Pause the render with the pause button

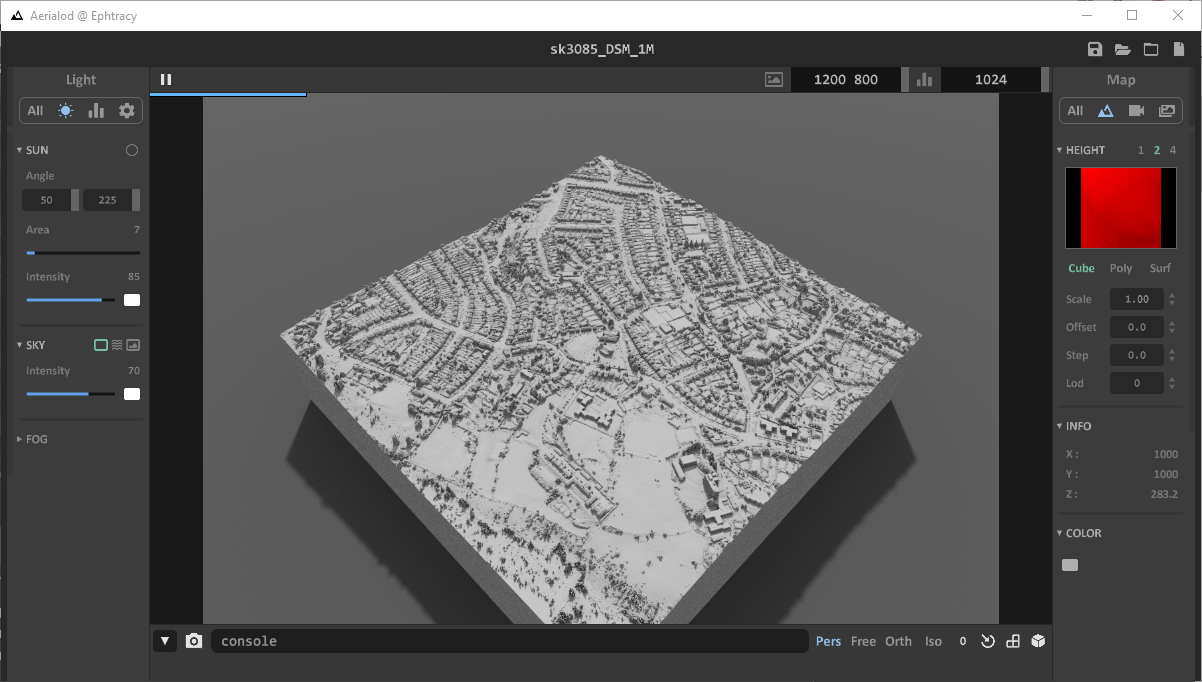166,79
